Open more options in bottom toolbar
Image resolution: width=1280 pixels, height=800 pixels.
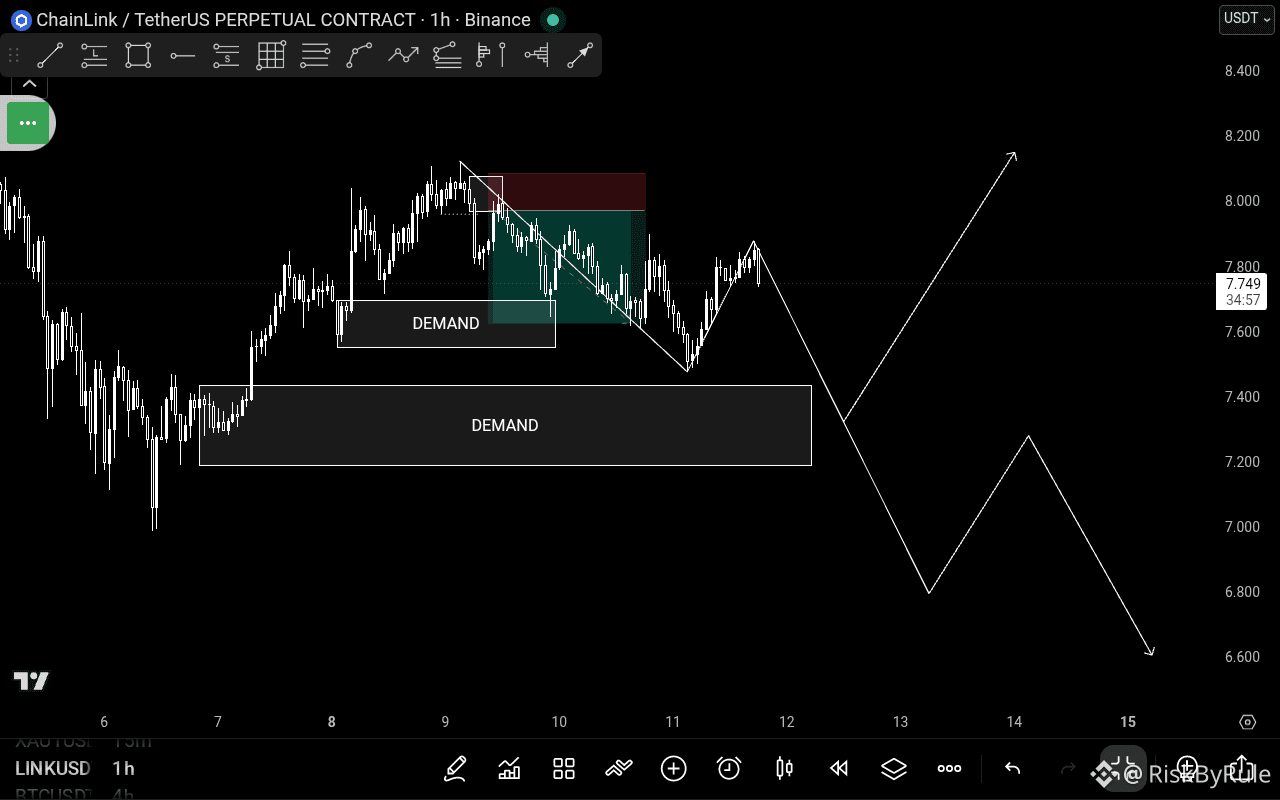coord(949,768)
